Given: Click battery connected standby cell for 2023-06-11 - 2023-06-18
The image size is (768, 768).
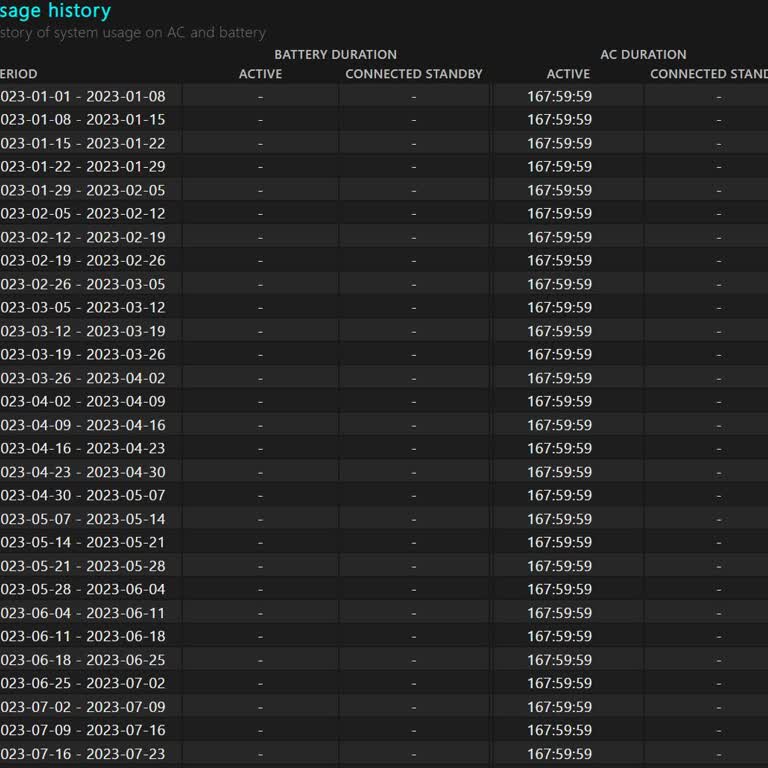Looking at the screenshot, I should point(413,636).
